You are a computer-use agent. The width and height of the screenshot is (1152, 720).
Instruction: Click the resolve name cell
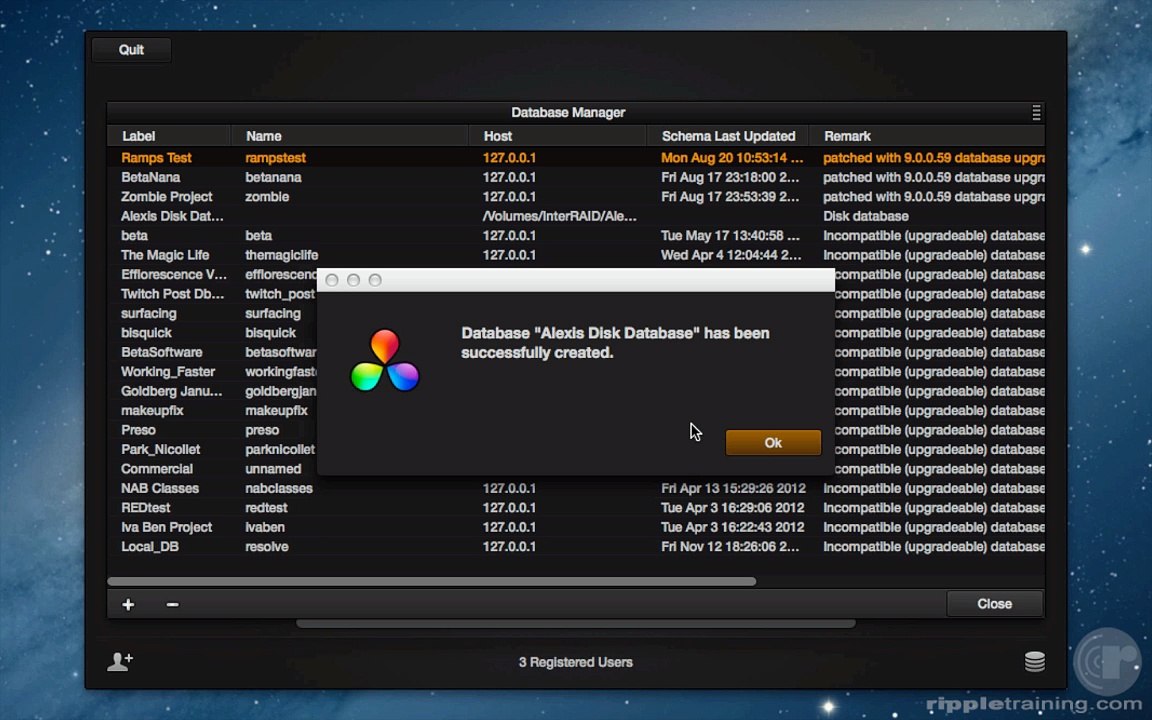pyautogui.click(x=267, y=547)
